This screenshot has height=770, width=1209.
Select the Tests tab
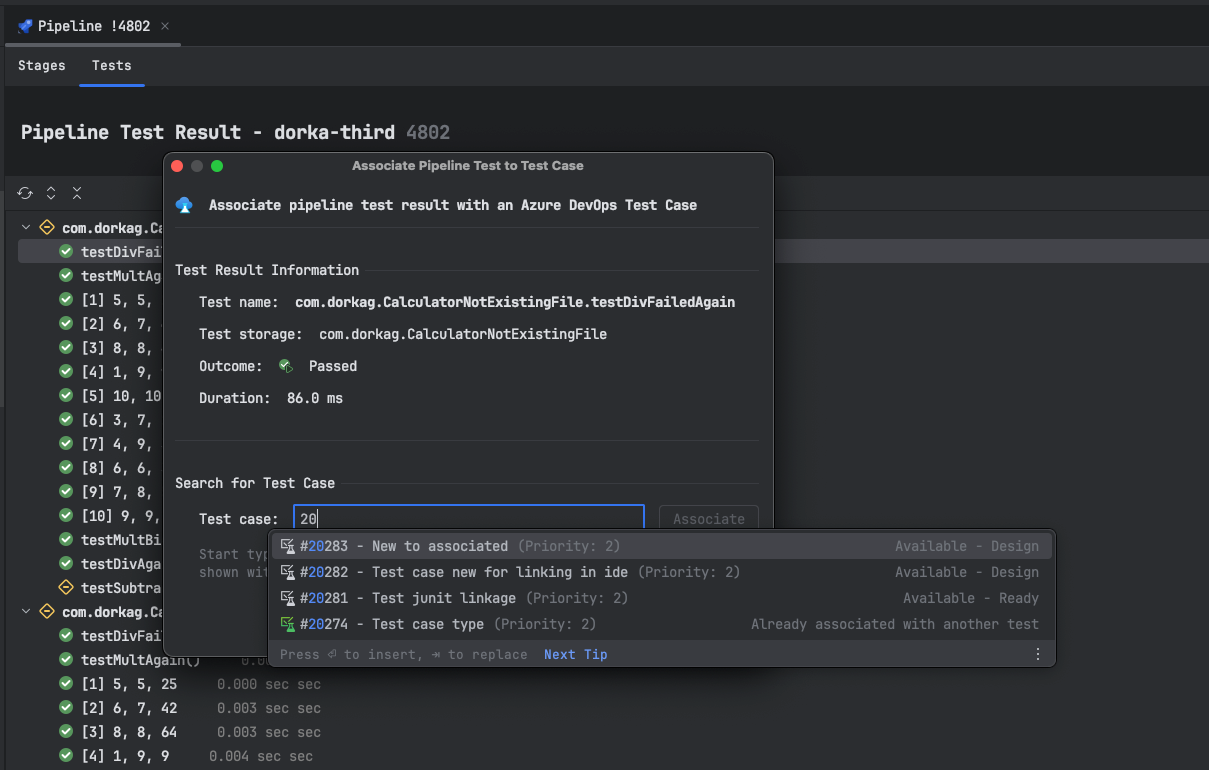(x=112, y=66)
